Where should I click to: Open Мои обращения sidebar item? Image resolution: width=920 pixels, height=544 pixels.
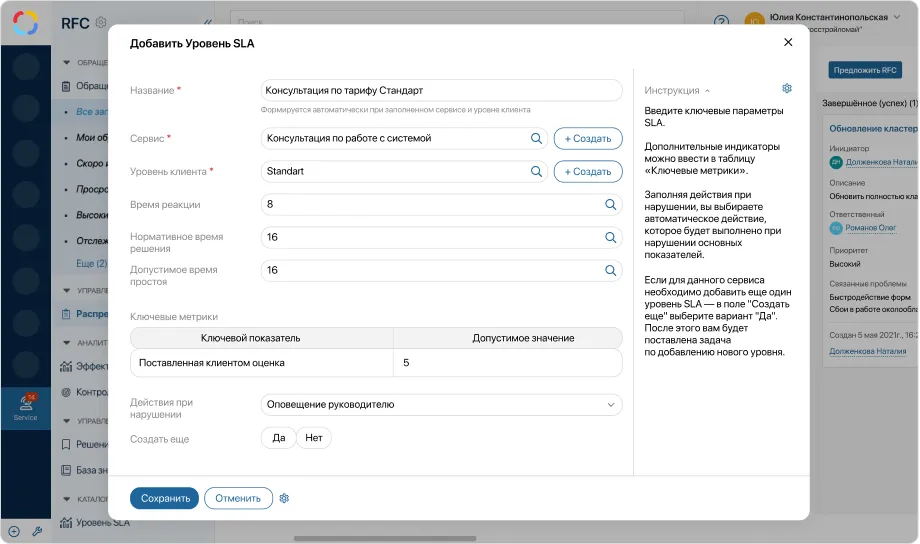tap(92, 137)
